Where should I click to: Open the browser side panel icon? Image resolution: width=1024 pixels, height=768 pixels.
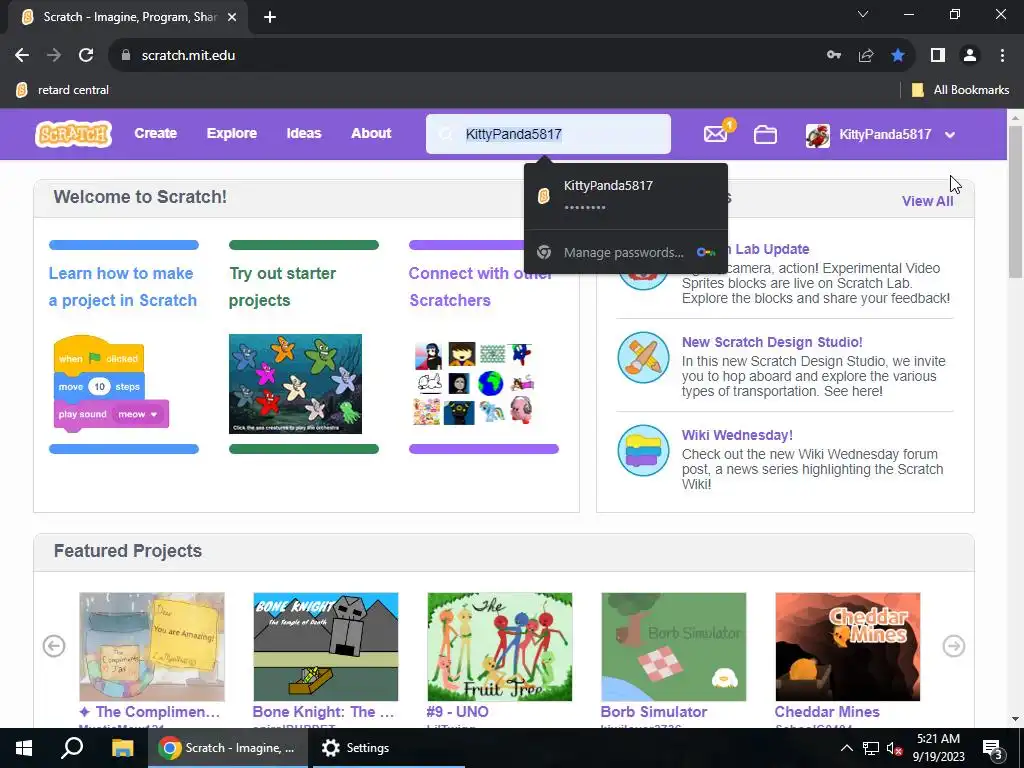point(938,56)
